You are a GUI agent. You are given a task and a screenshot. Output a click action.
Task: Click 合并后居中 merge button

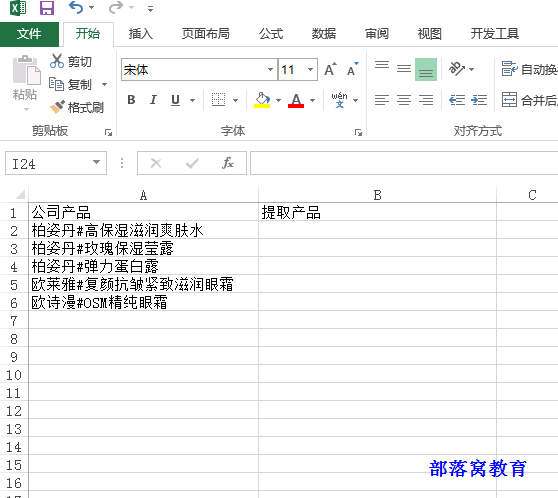[530, 100]
